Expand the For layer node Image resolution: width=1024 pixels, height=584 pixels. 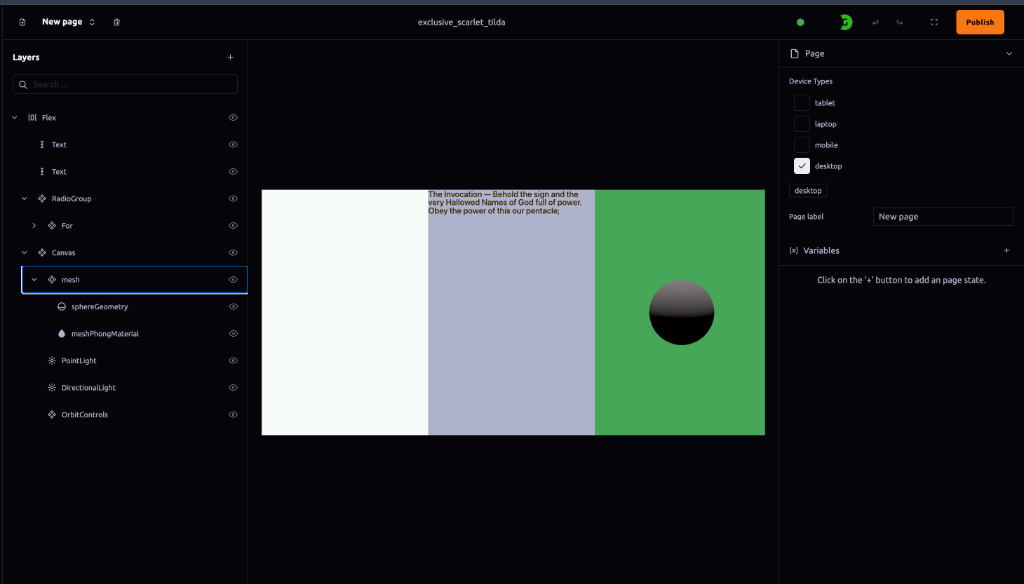coord(34,226)
